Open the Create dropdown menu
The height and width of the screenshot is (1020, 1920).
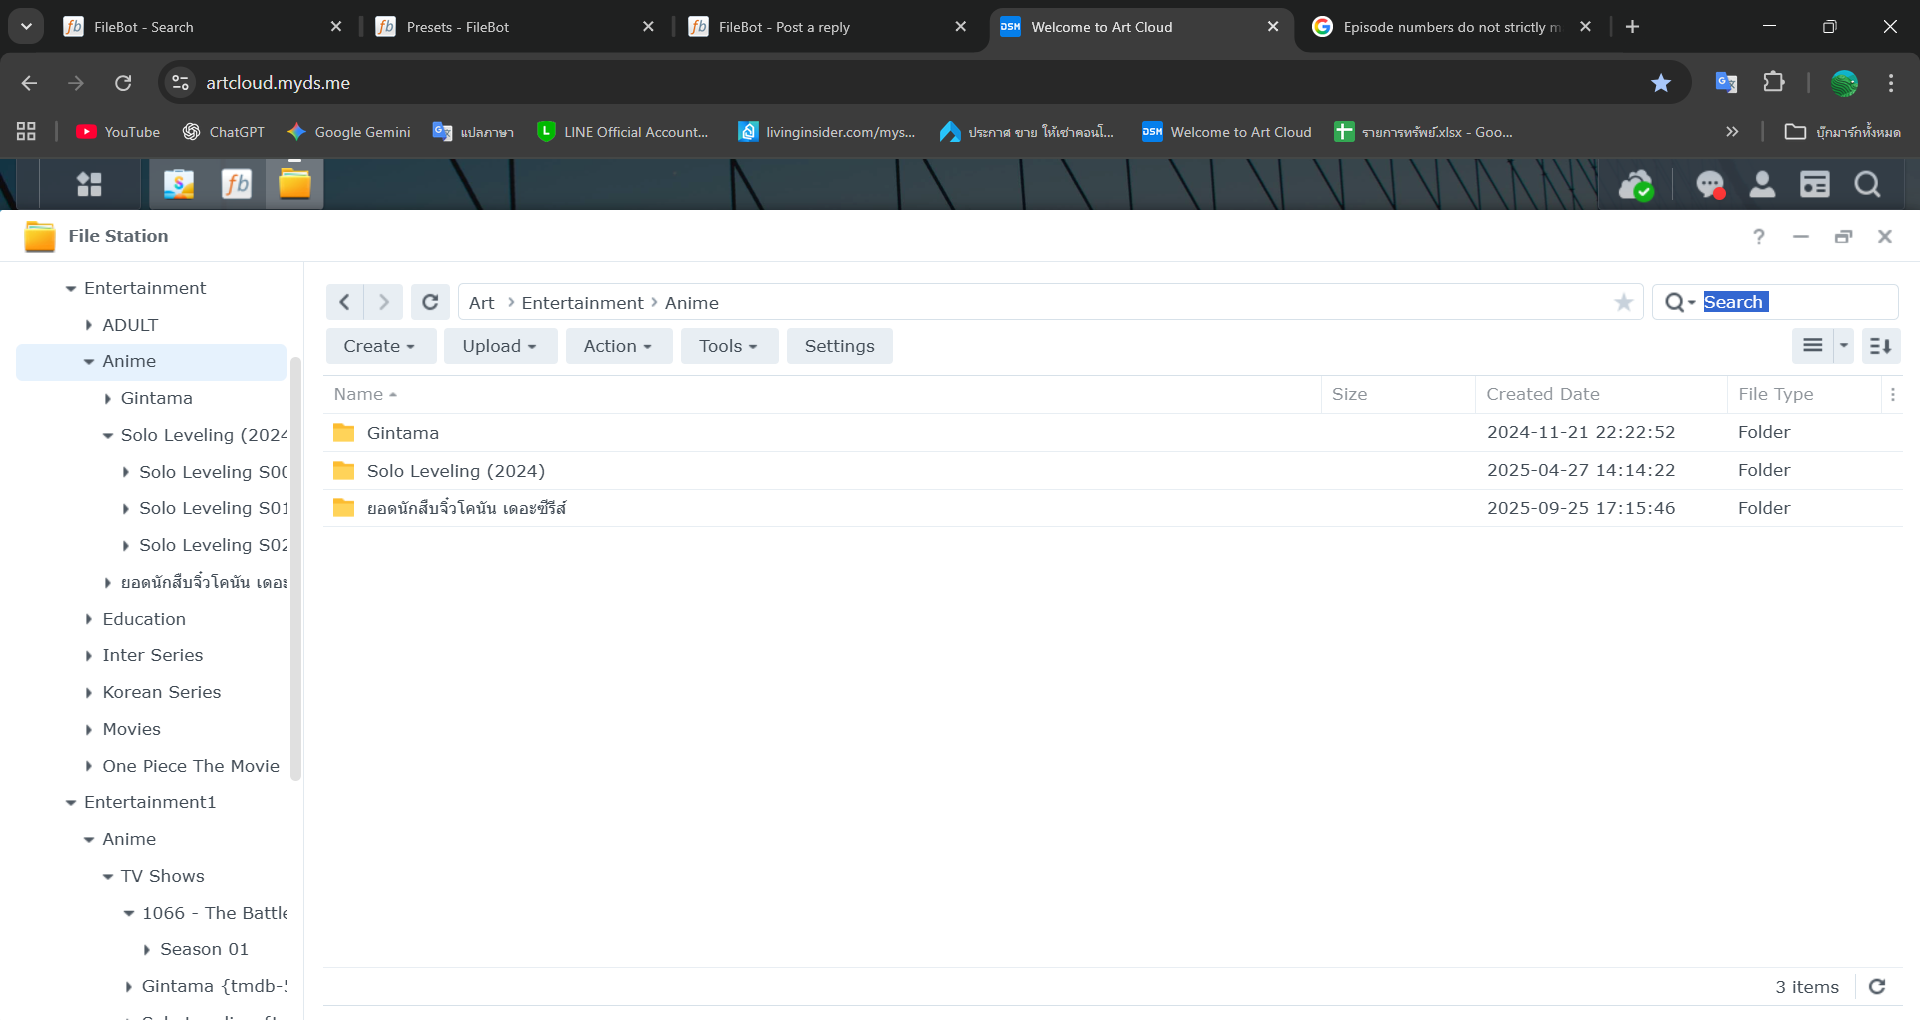(x=379, y=346)
